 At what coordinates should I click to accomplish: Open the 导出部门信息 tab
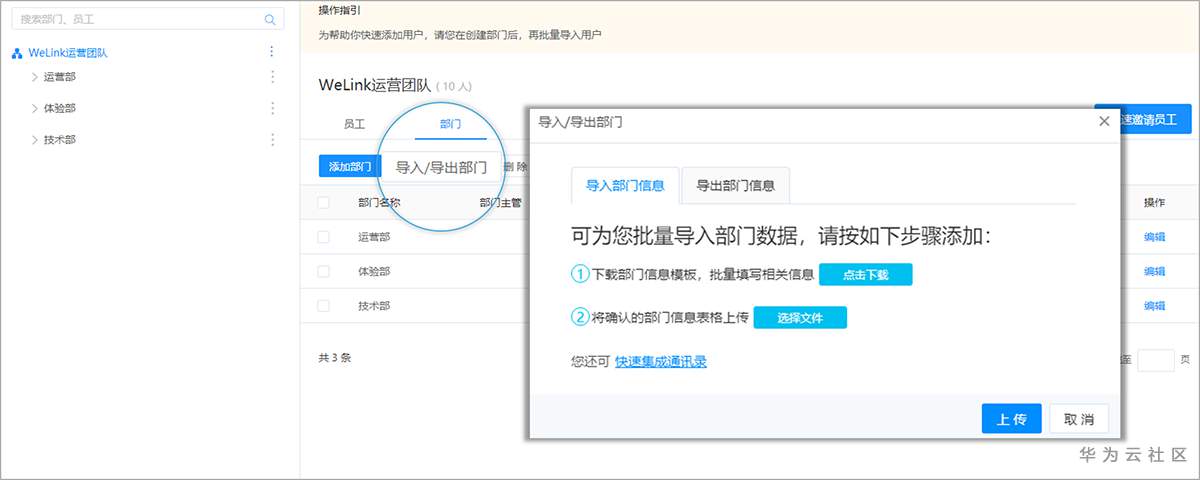point(735,185)
